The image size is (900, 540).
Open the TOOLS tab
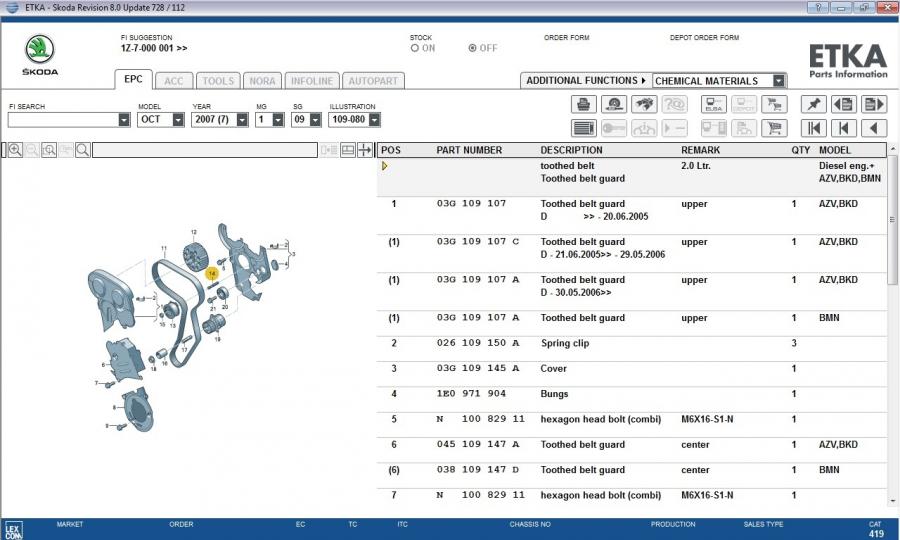pos(217,81)
